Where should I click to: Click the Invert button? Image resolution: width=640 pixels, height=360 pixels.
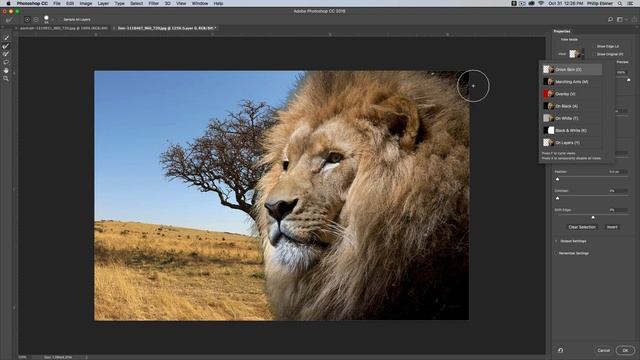point(612,227)
